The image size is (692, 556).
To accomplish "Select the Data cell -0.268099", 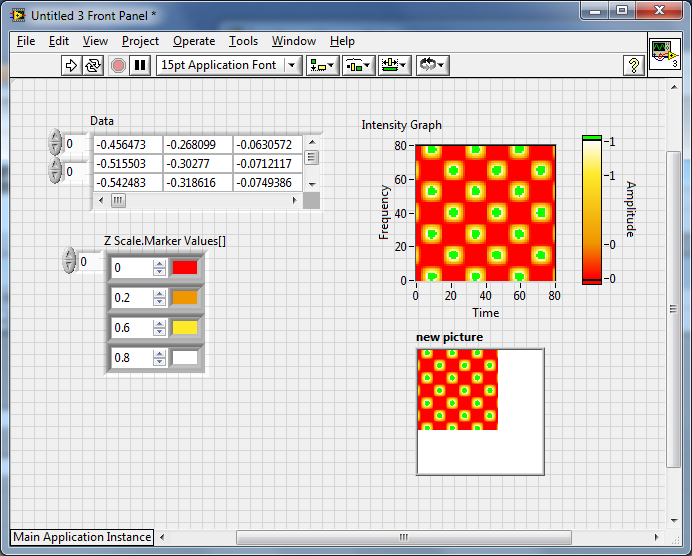I will (x=198, y=145).
